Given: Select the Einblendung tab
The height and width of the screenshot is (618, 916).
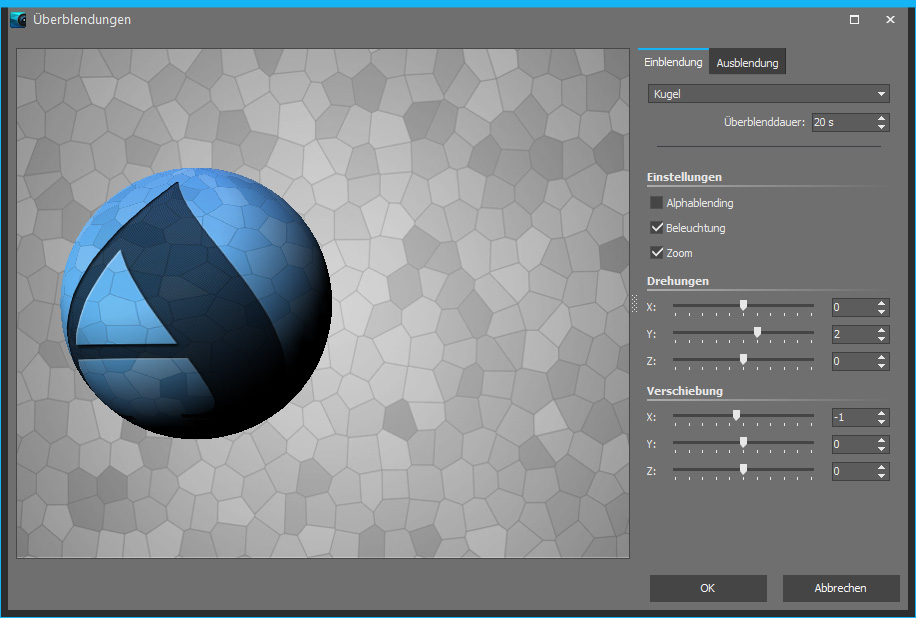Looking at the screenshot, I should tap(673, 62).
